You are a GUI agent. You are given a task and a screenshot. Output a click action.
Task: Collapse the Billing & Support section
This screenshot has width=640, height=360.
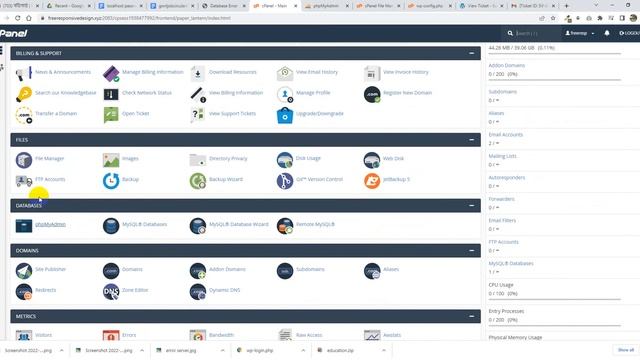[471, 53]
